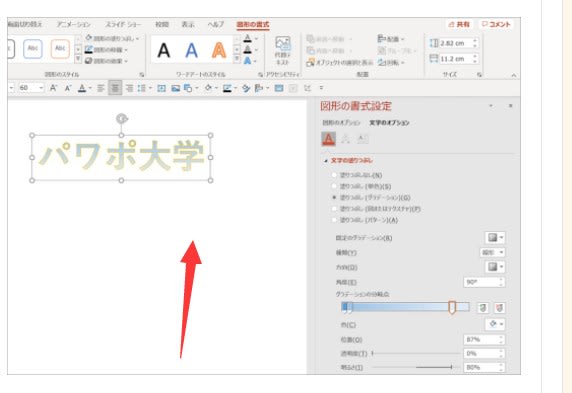
Task: Click the orange gradient stop on slider
Action: tap(452, 307)
